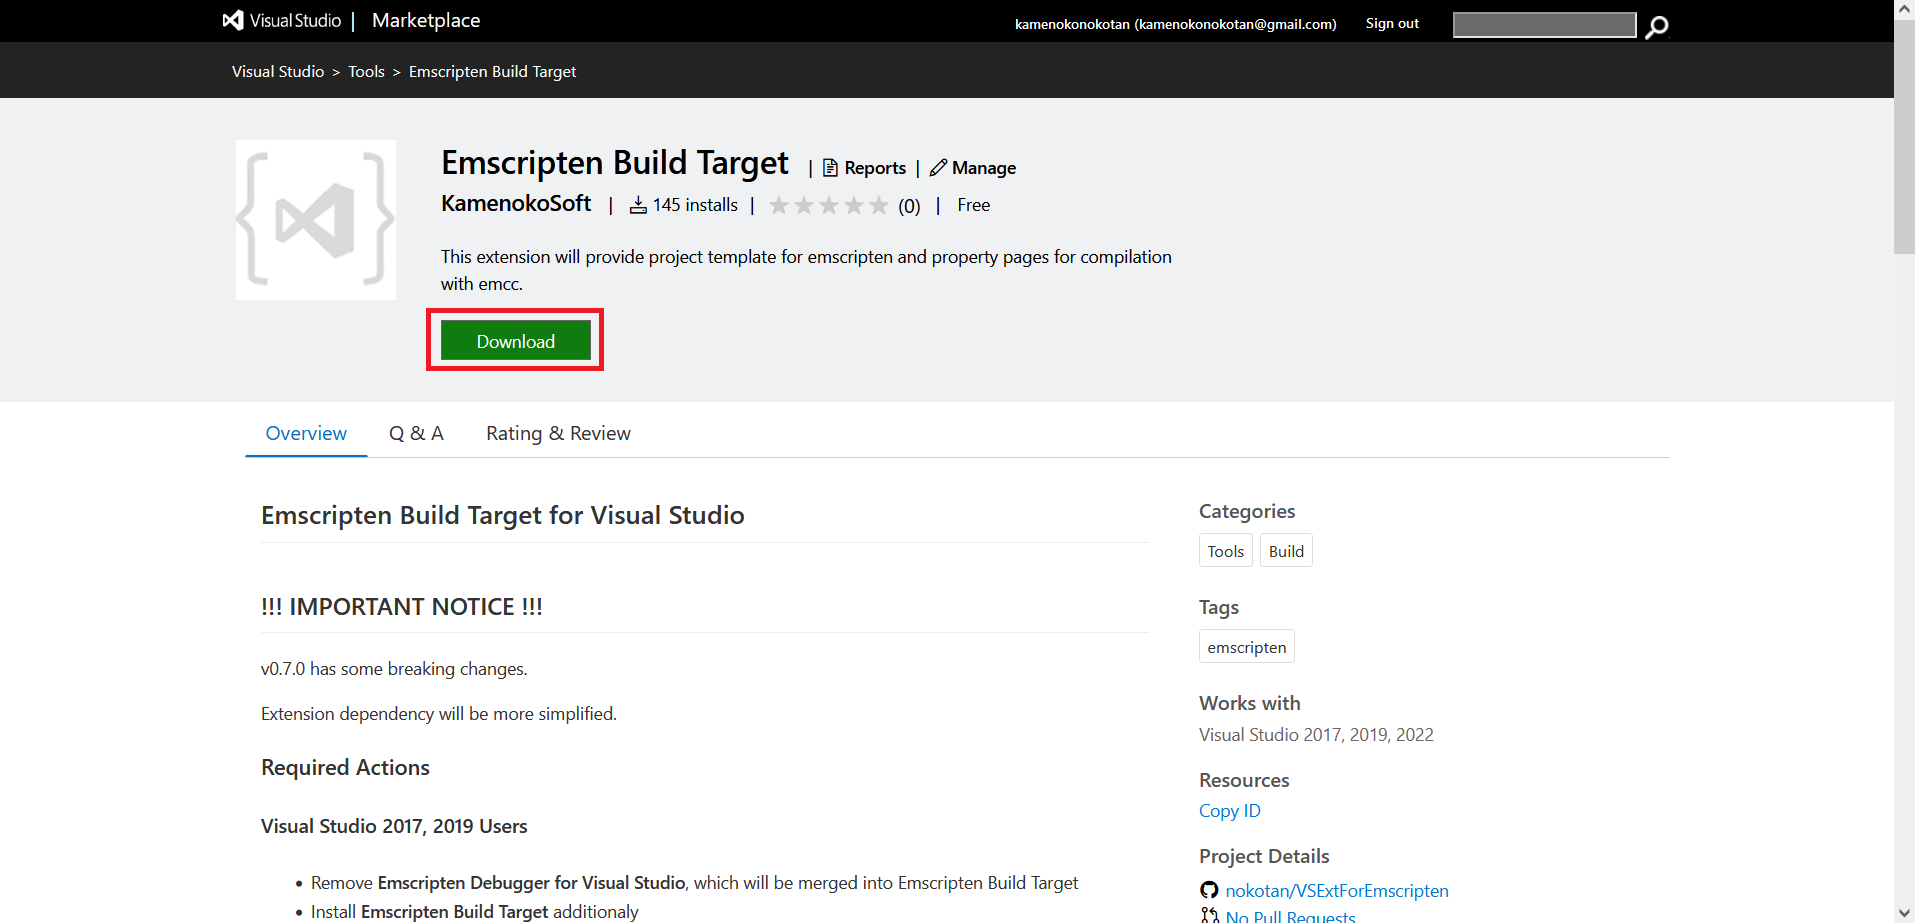The height and width of the screenshot is (923, 1915).
Task: Click the star rating icons
Action: click(x=828, y=205)
